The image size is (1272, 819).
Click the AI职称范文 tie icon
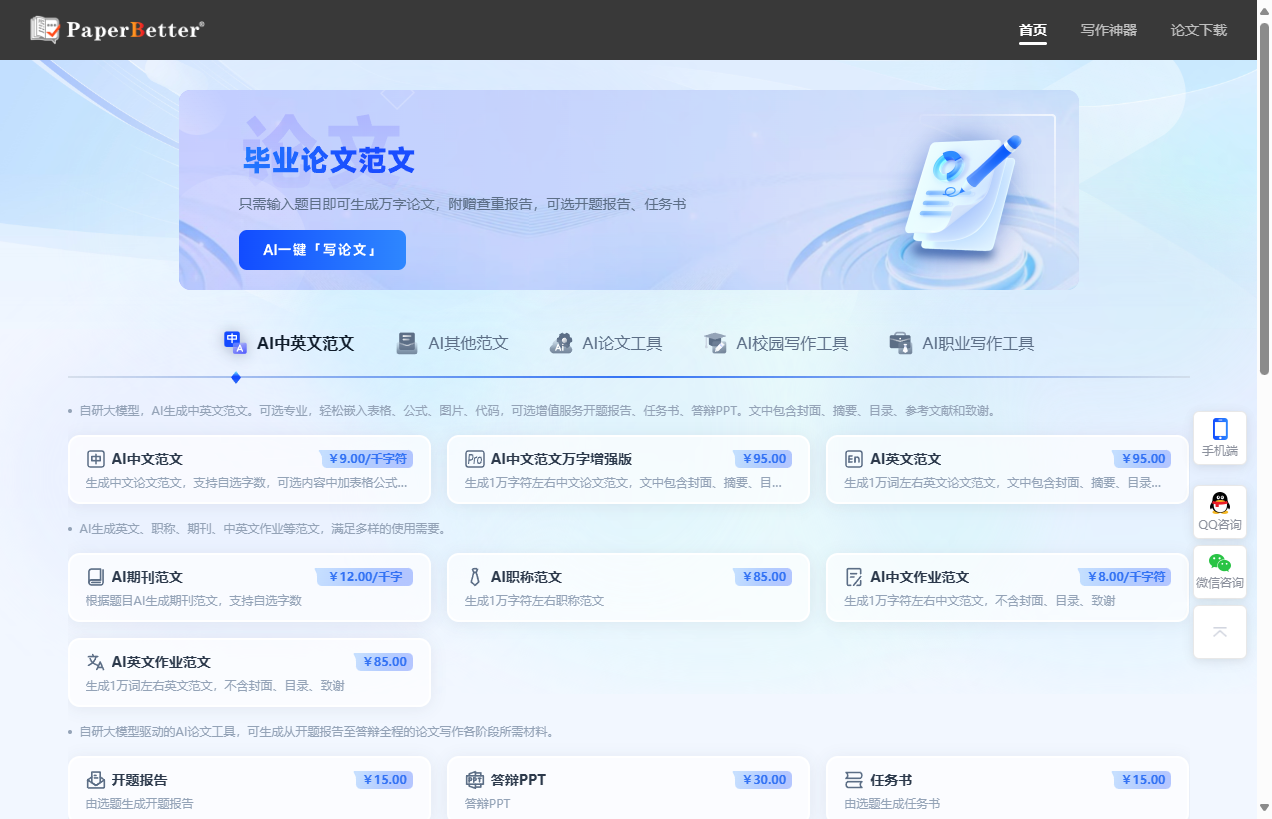click(475, 577)
